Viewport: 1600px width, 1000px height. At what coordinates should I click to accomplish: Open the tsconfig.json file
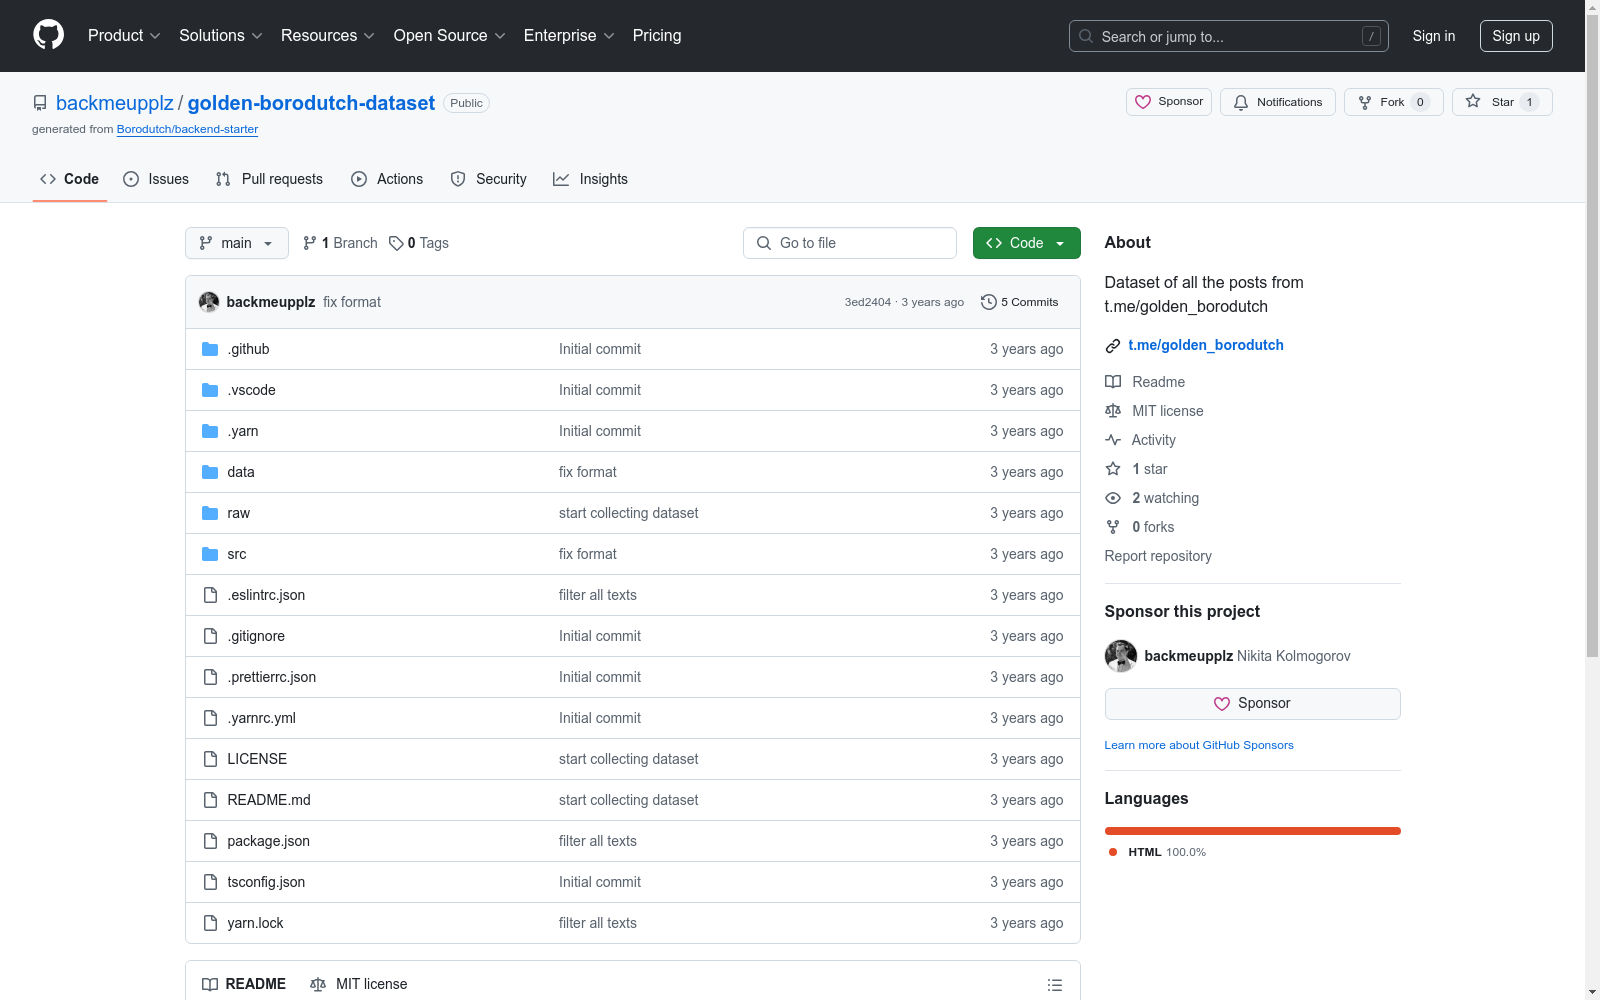tap(266, 882)
